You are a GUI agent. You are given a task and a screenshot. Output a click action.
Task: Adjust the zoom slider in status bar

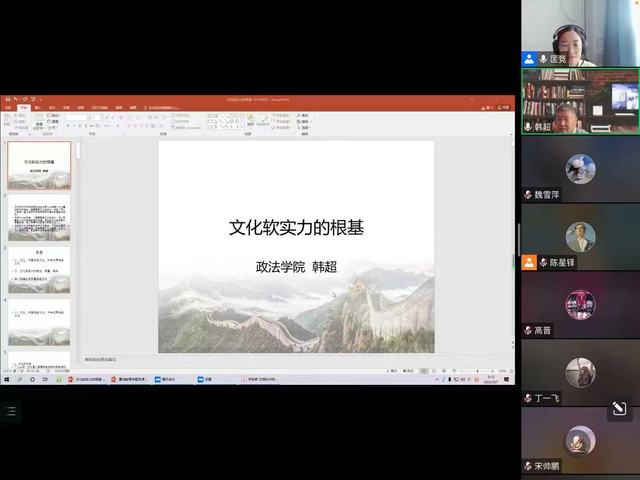(x=478, y=371)
